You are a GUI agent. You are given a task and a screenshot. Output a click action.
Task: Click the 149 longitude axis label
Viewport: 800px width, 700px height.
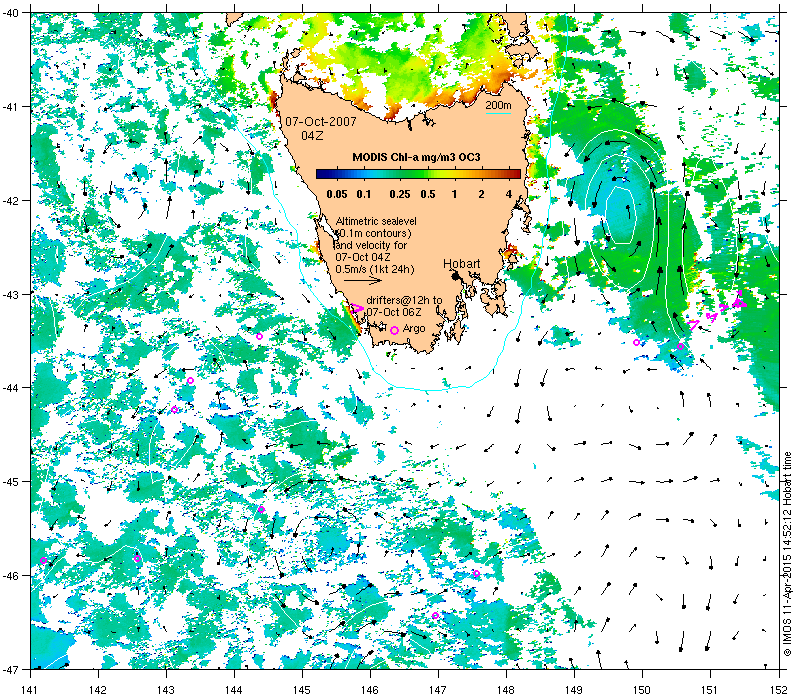tap(574, 690)
